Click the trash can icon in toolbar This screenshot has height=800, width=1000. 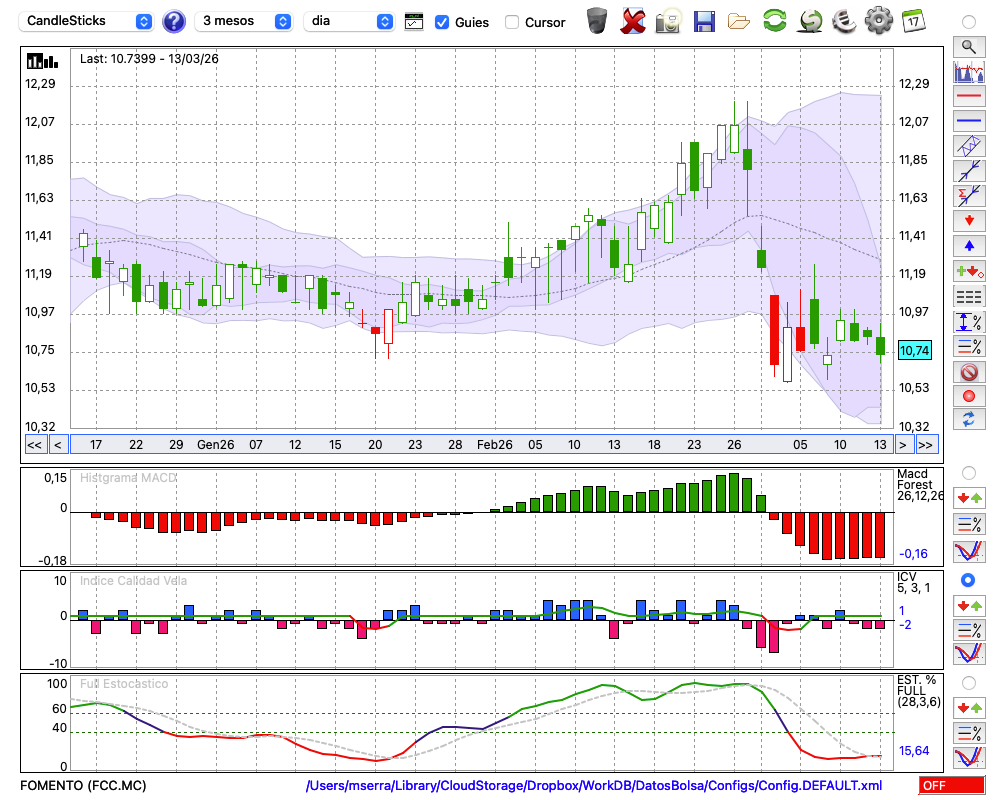(x=597, y=20)
